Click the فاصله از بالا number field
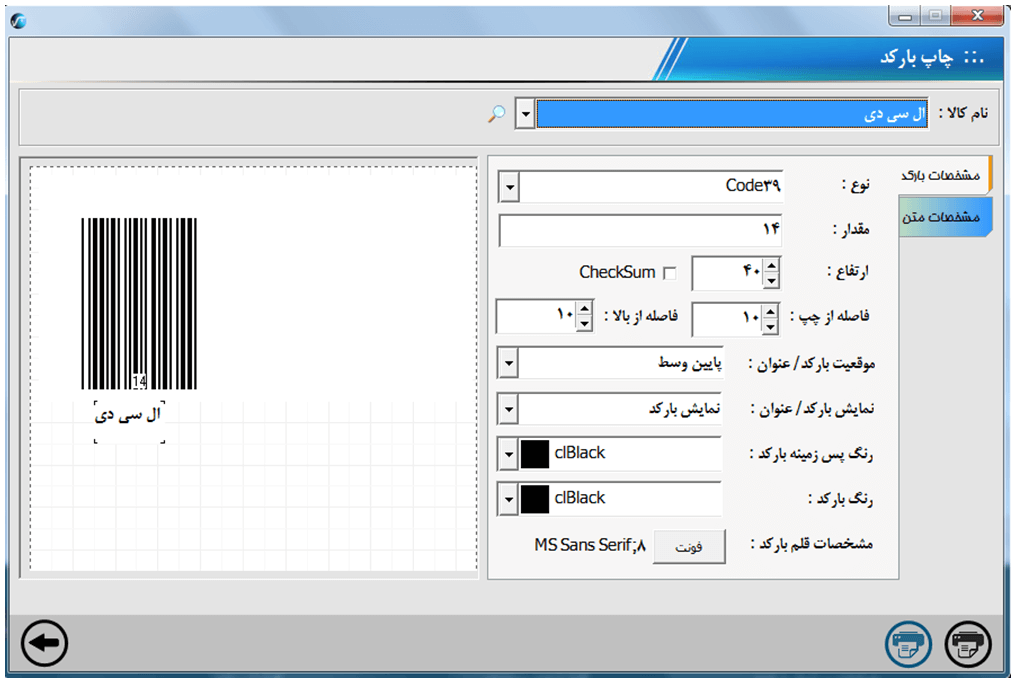 click(x=537, y=316)
